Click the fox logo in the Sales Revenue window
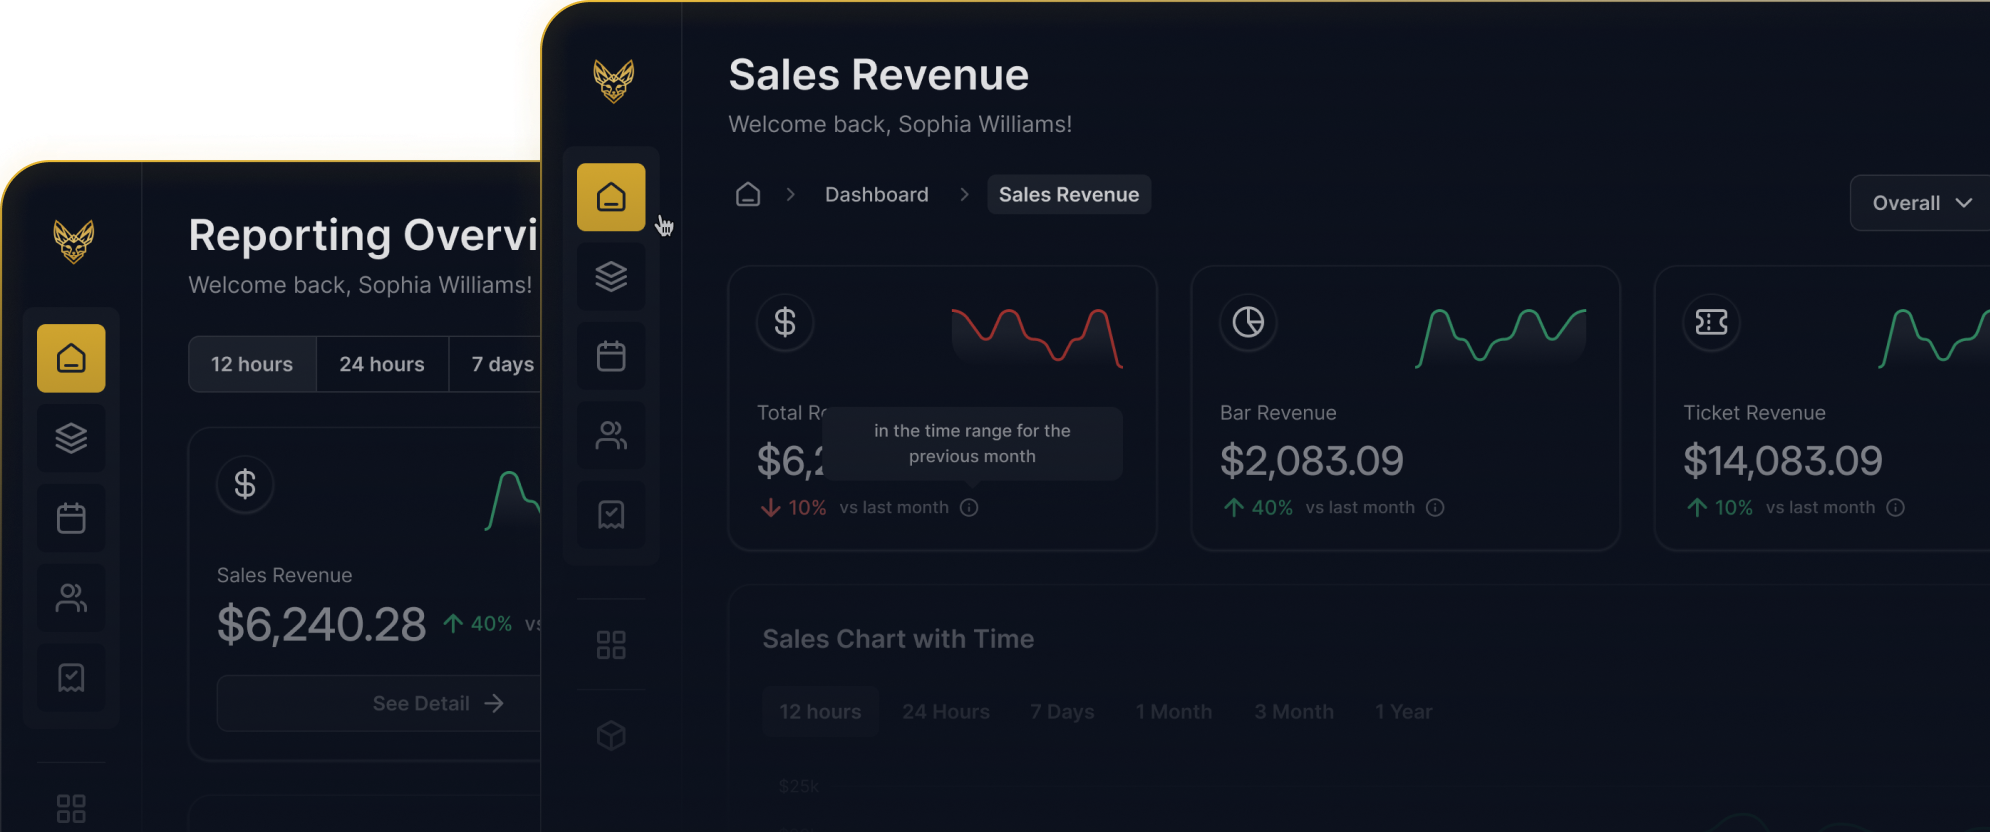 613,81
